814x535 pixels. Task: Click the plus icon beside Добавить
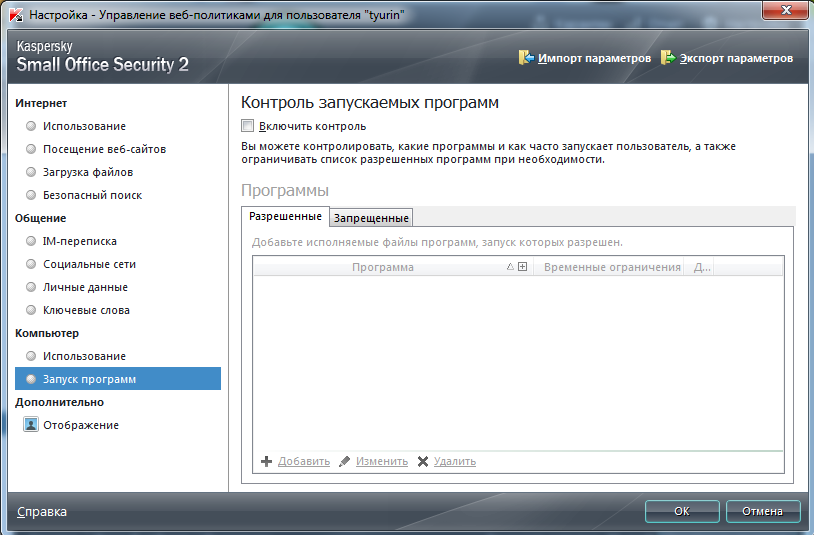(266, 461)
